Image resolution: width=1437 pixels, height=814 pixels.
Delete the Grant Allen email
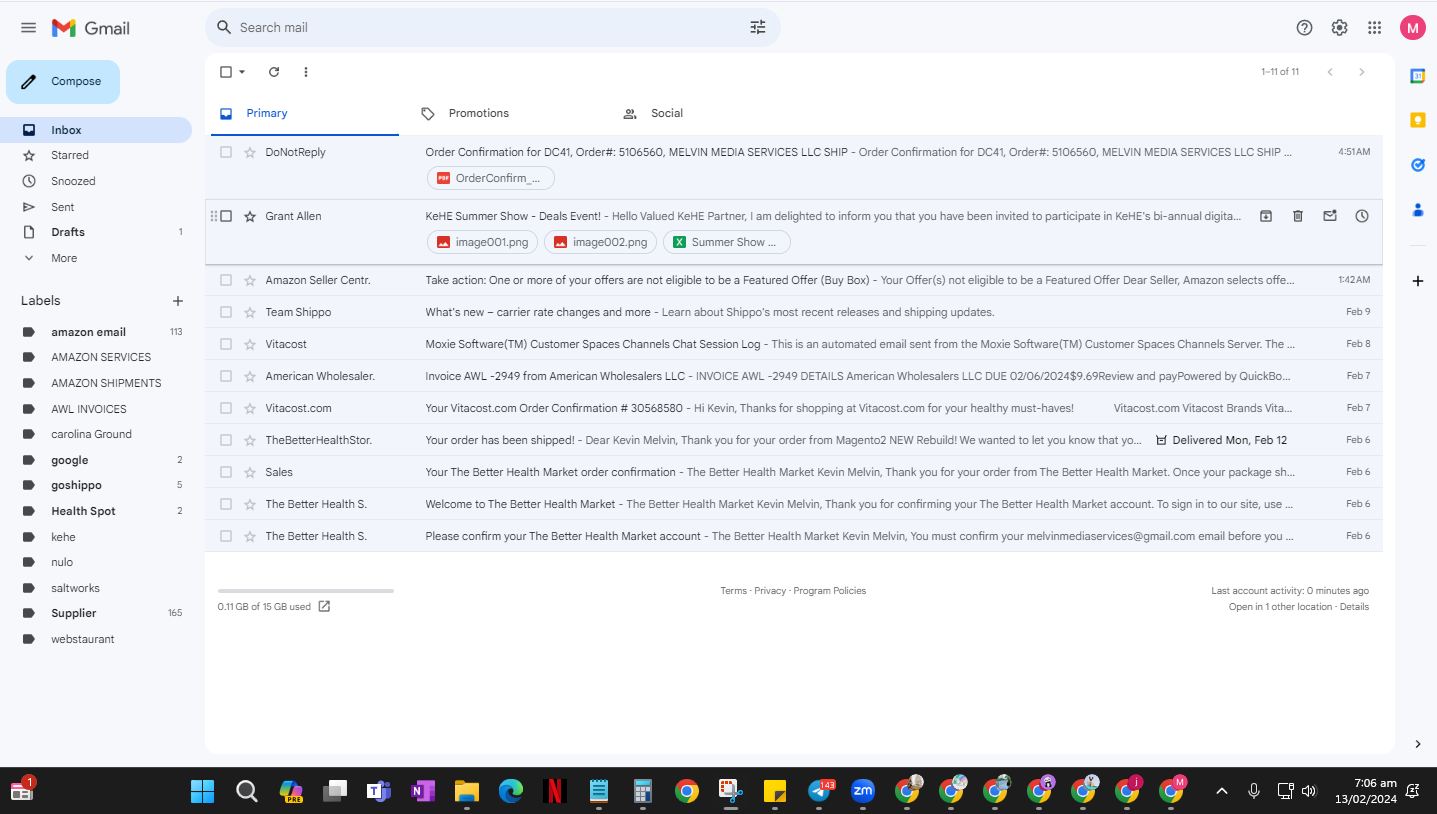click(x=1298, y=216)
